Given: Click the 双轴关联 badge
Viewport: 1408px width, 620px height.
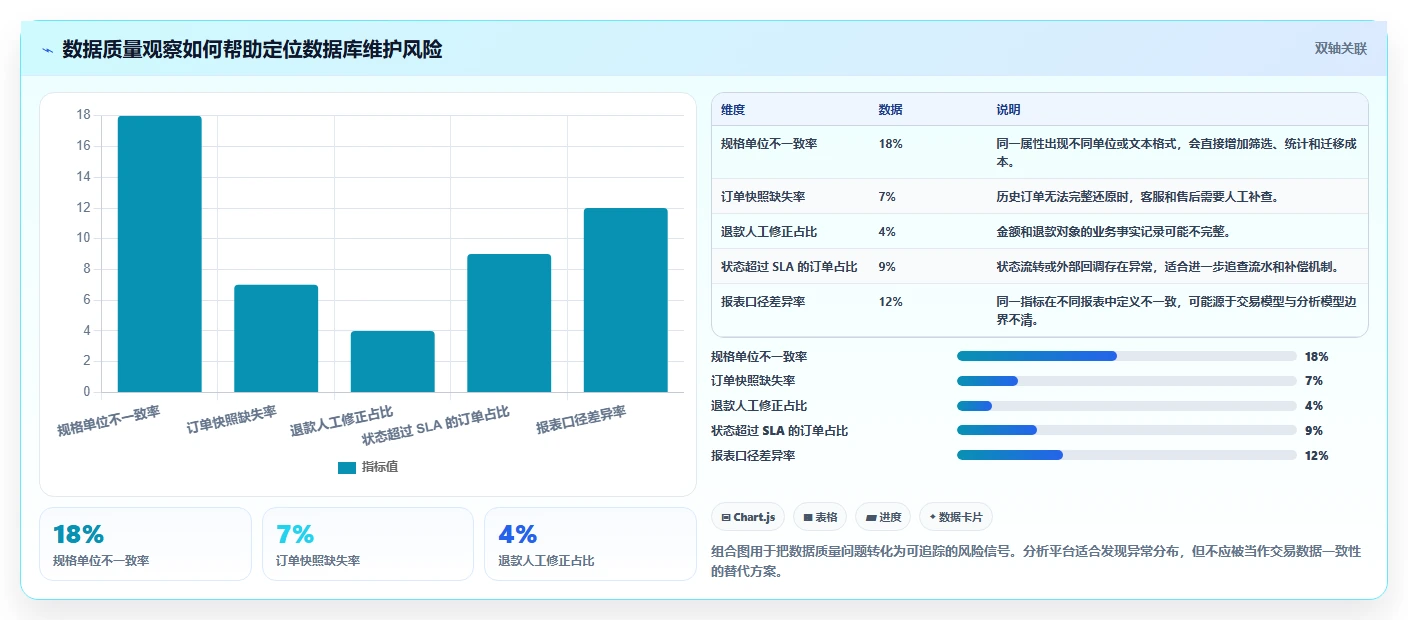Looking at the screenshot, I should pyautogui.click(x=1340, y=49).
